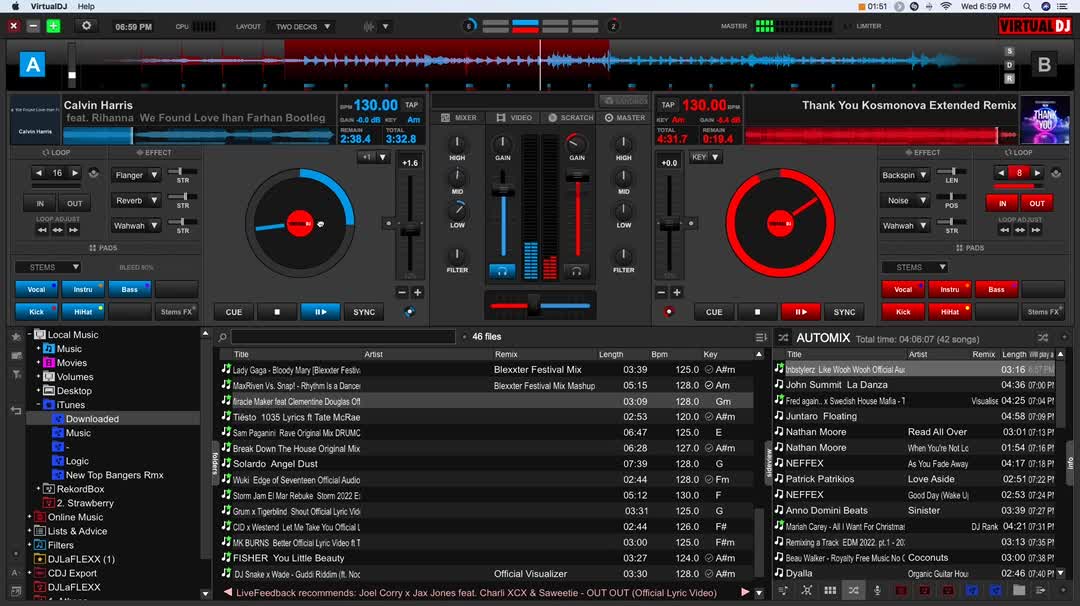
Task: Sort file list by Bpm column
Action: point(659,354)
